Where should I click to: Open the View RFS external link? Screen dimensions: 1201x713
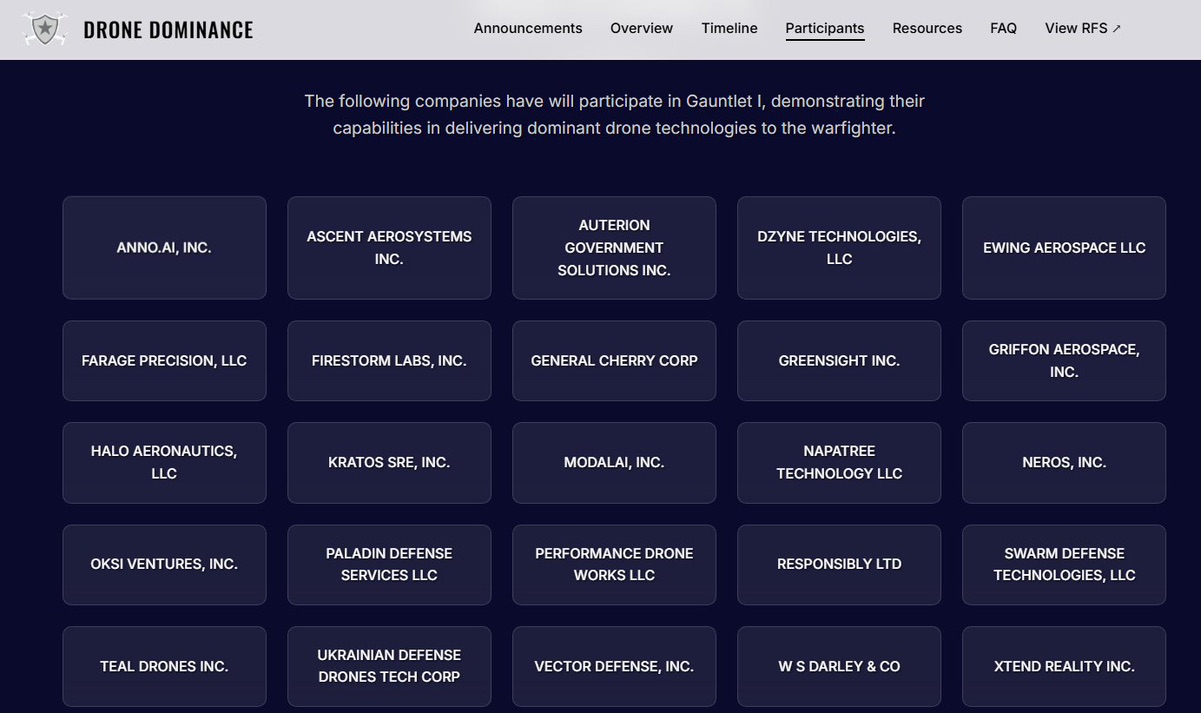(1083, 28)
